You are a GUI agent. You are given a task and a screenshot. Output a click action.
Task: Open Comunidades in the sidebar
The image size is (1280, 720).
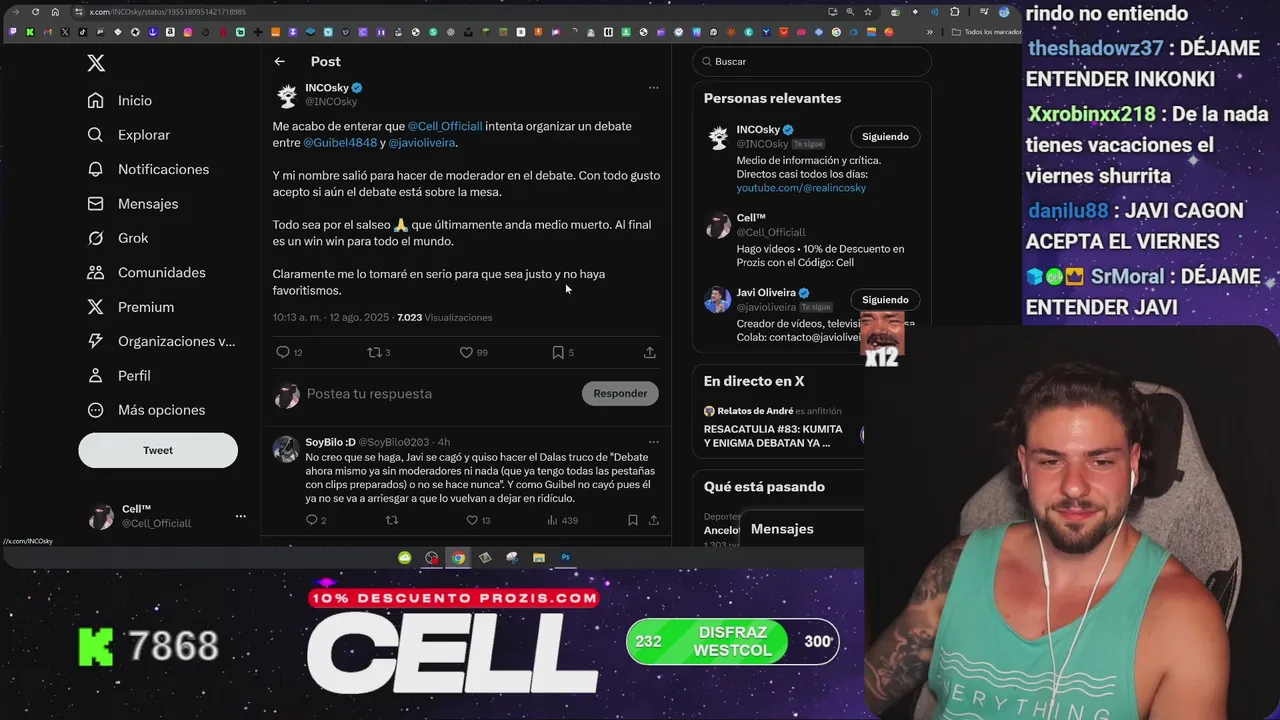coord(146,273)
